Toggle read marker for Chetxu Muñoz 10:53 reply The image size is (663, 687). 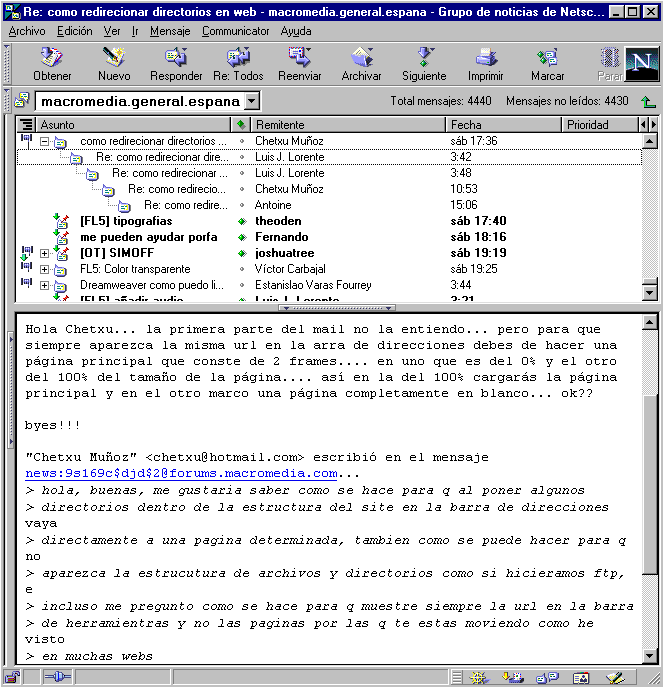tap(242, 189)
